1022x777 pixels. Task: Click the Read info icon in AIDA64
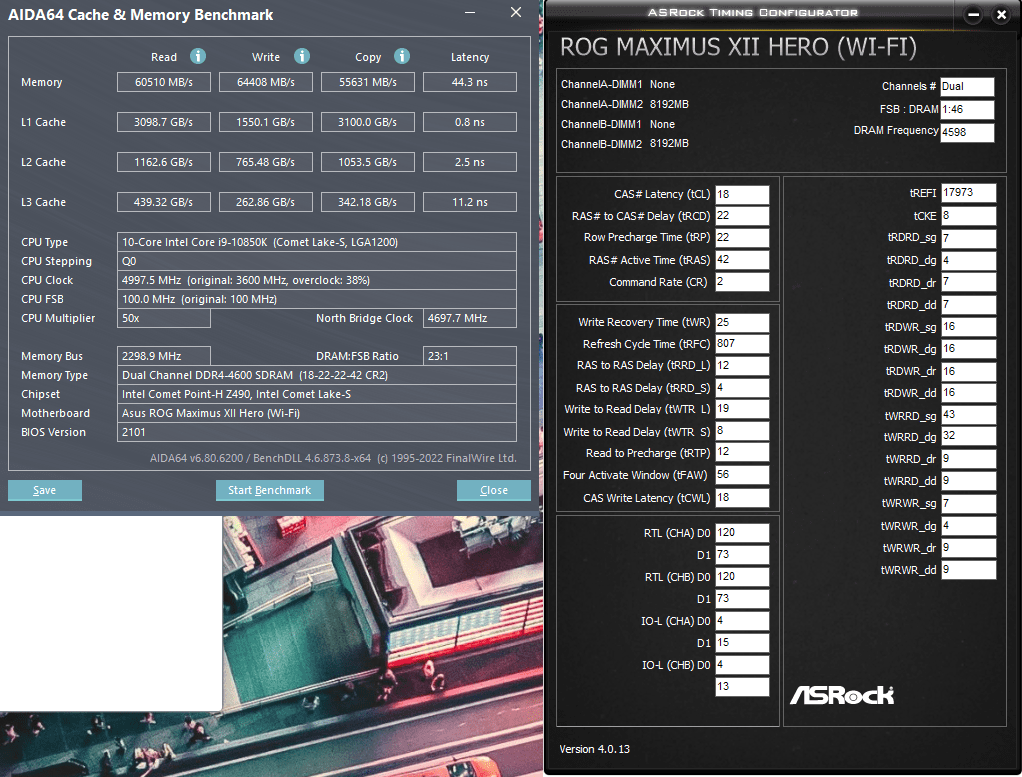click(198, 56)
